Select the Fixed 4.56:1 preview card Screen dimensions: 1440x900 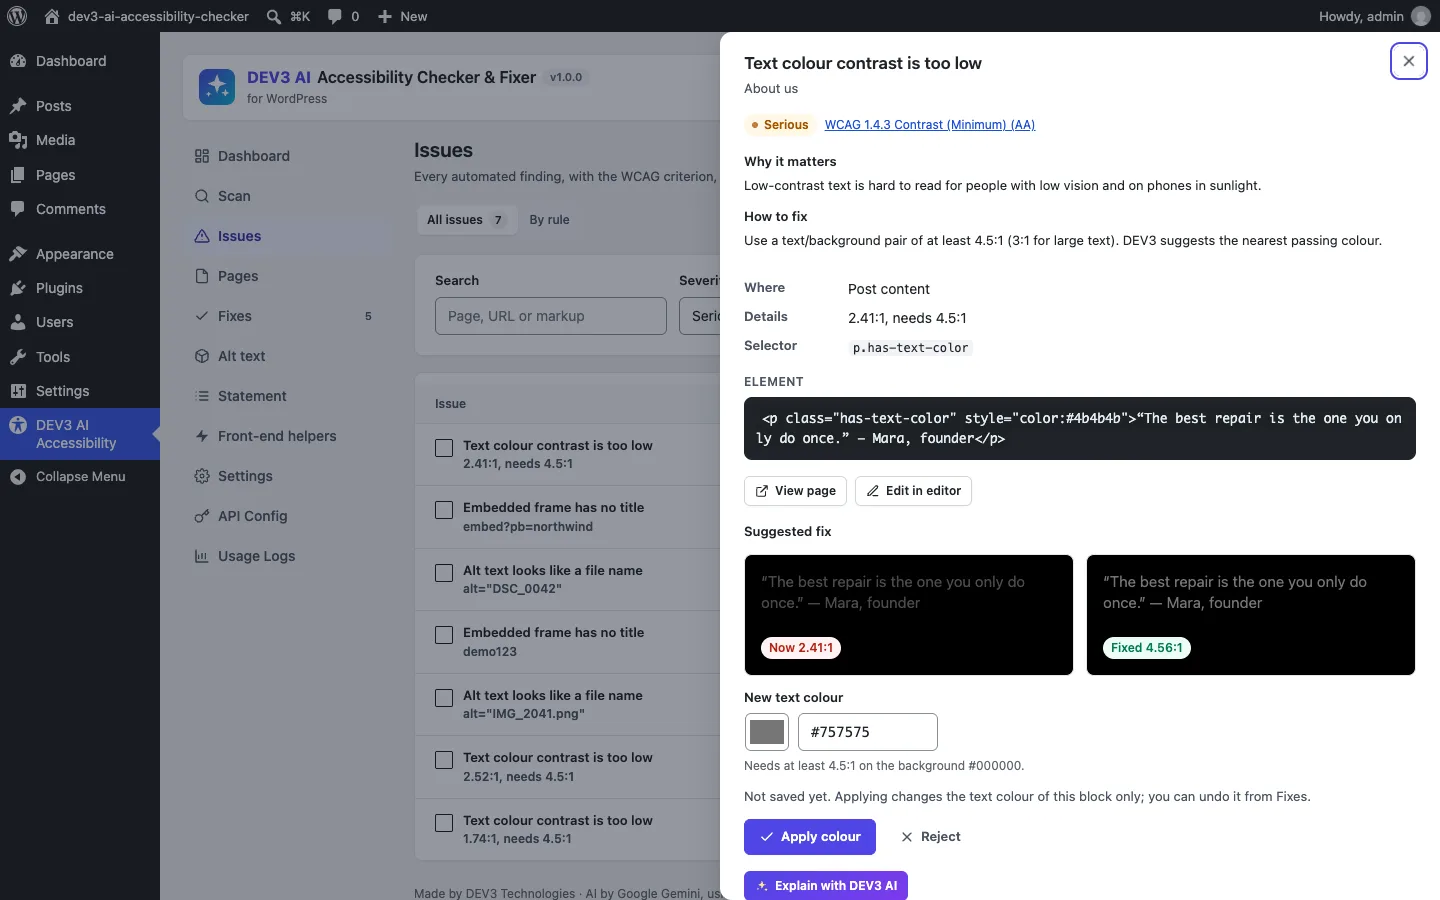tap(1251, 615)
